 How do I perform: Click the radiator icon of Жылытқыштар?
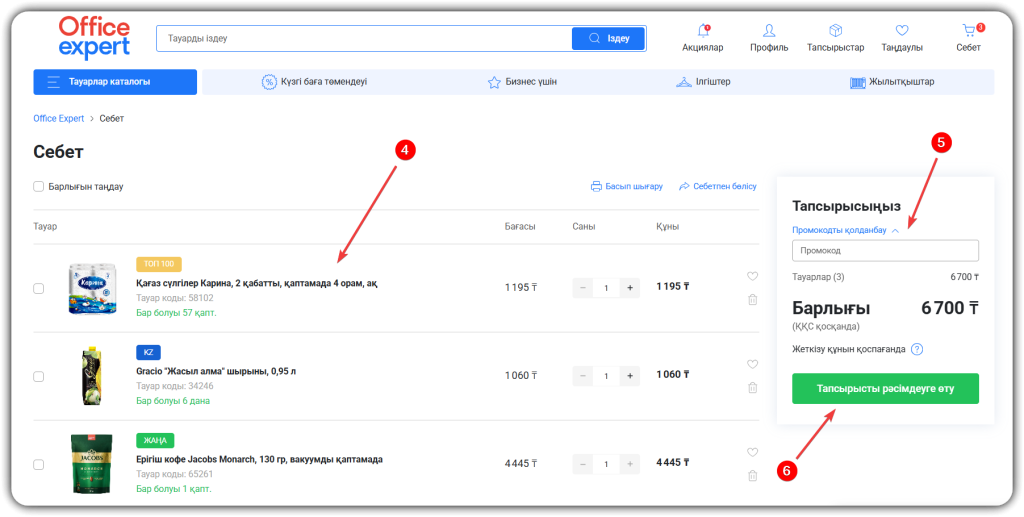pos(857,82)
